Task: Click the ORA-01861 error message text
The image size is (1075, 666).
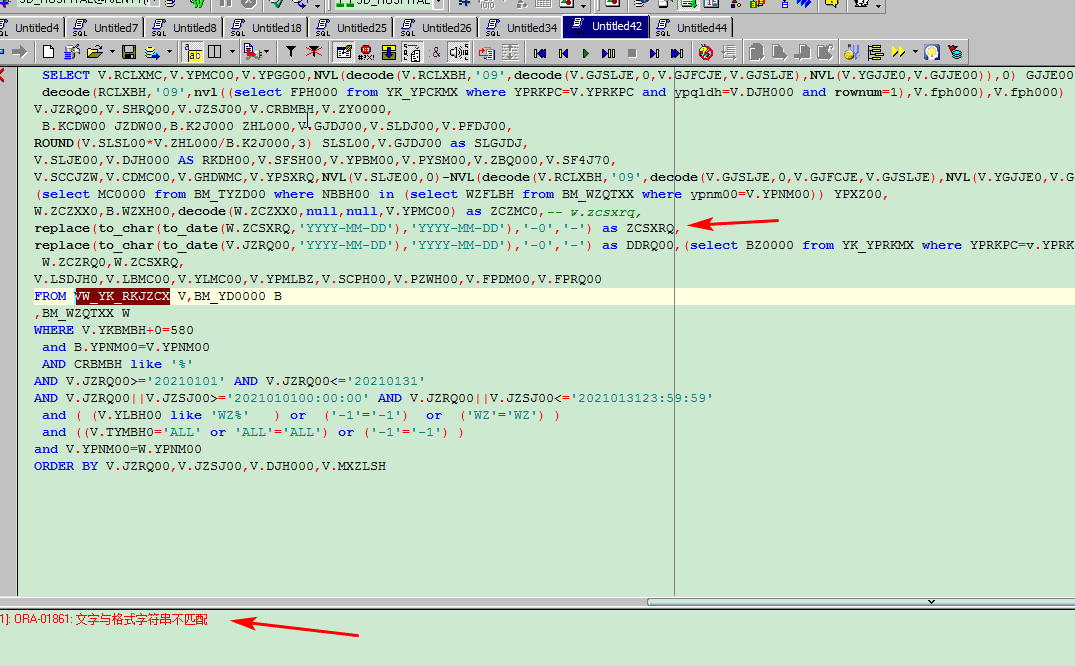Action: pos(103,619)
